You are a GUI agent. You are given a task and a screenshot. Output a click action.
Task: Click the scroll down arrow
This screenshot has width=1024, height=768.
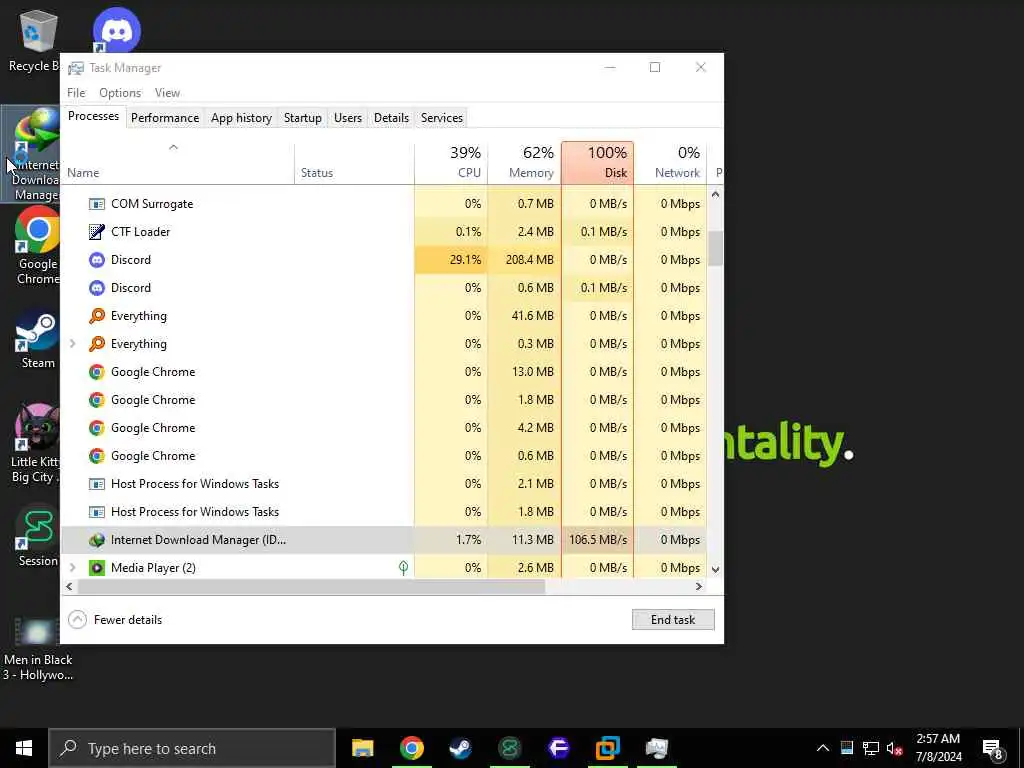pos(715,569)
